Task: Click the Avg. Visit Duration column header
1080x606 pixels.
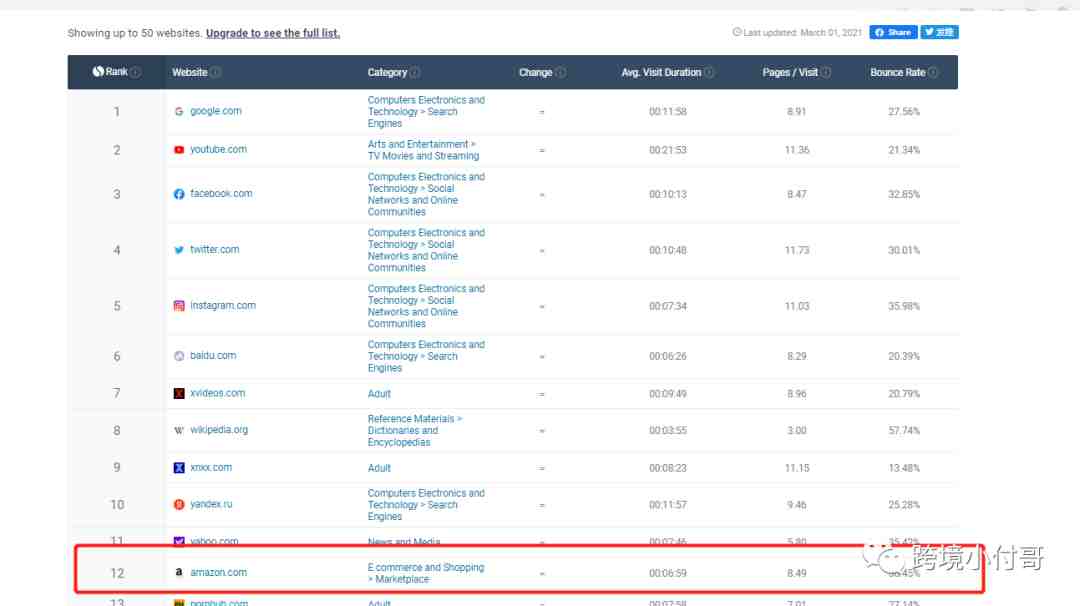Action: [661, 72]
